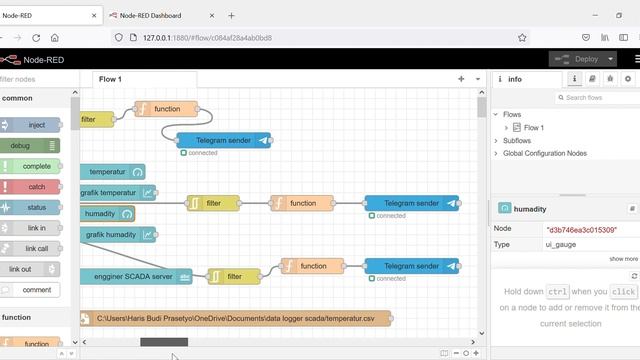Open the flow tab list dropdown
Viewport: 640px width, 360px height.
(478, 79)
